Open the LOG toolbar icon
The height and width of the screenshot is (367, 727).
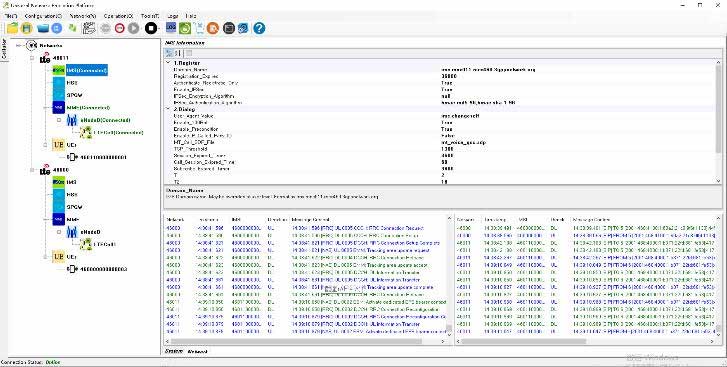pos(171,28)
